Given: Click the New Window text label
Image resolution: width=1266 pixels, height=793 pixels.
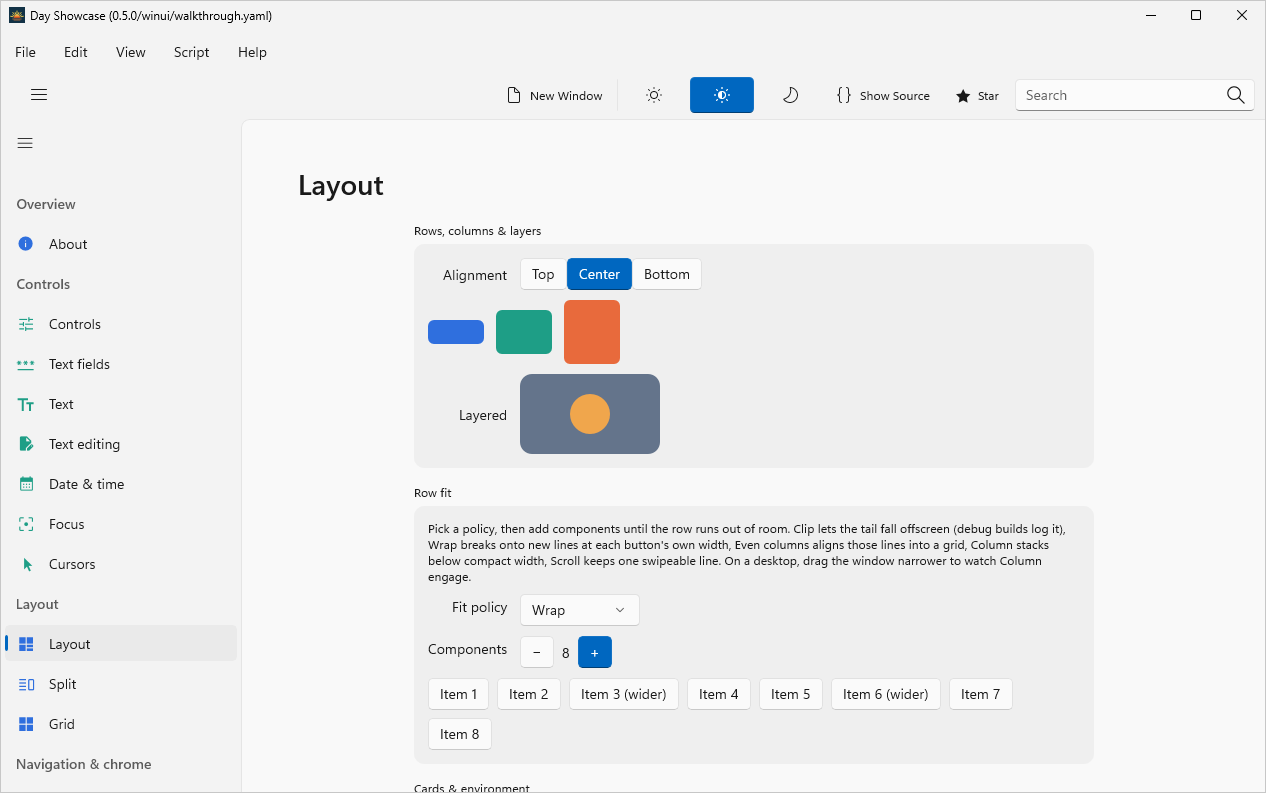Looking at the screenshot, I should tap(566, 96).
